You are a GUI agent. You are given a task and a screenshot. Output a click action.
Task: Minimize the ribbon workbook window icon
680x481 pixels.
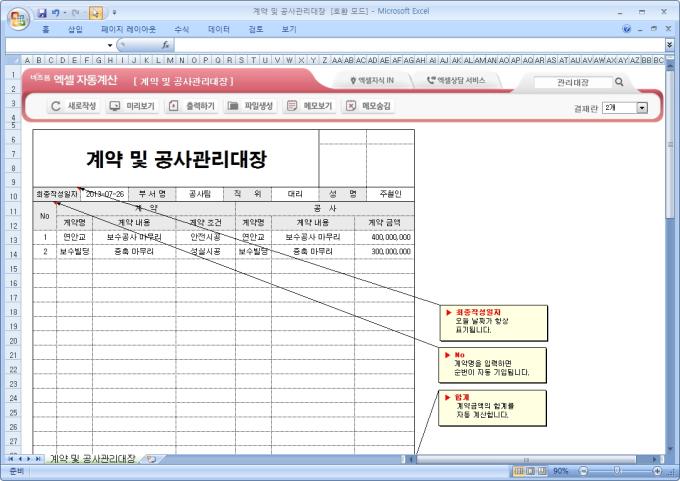pyautogui.click(x=640, y=29)
